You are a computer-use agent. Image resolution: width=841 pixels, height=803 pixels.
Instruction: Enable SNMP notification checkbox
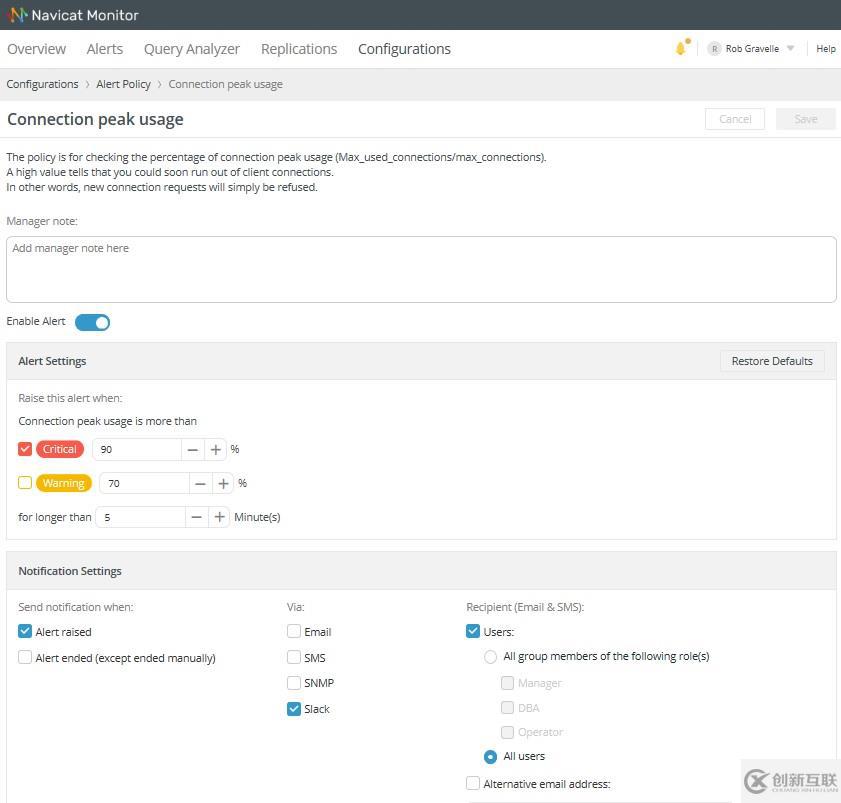click(x=293, y=683)
